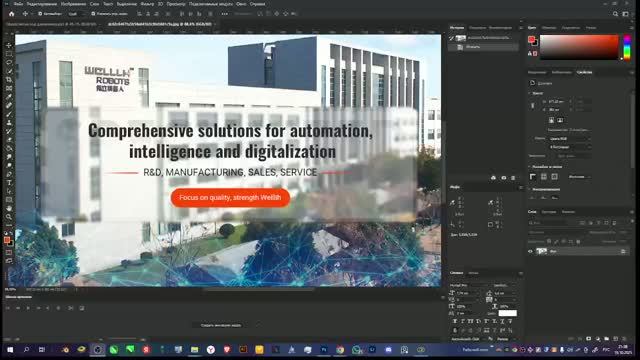Open the three-dots more align options
Image resolution: width=640 pixels, height=360 pixels.
tap(224, 14)
